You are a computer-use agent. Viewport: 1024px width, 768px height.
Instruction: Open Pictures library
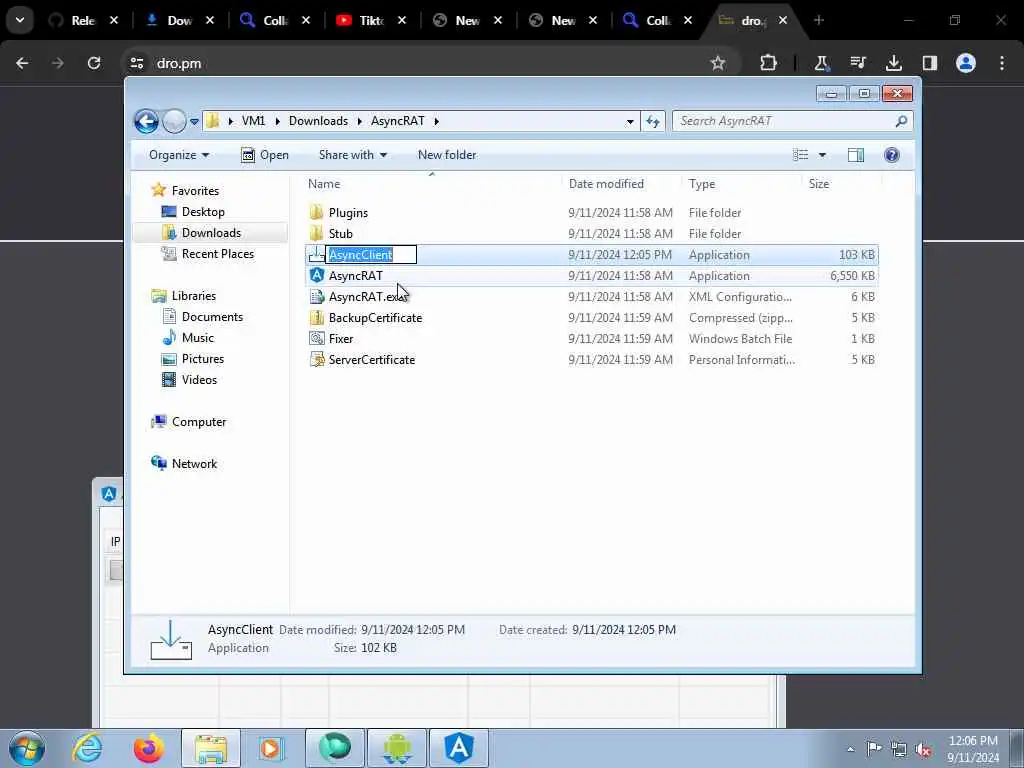(x=202, y=359)
